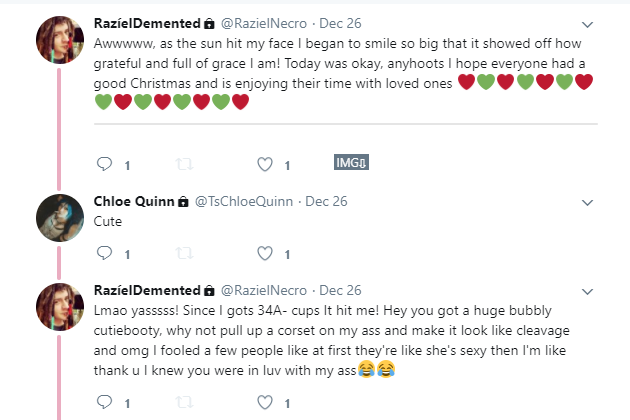
Task: Like the first RazielDemented Christmas tweet
Action: (x=265, y=164)
